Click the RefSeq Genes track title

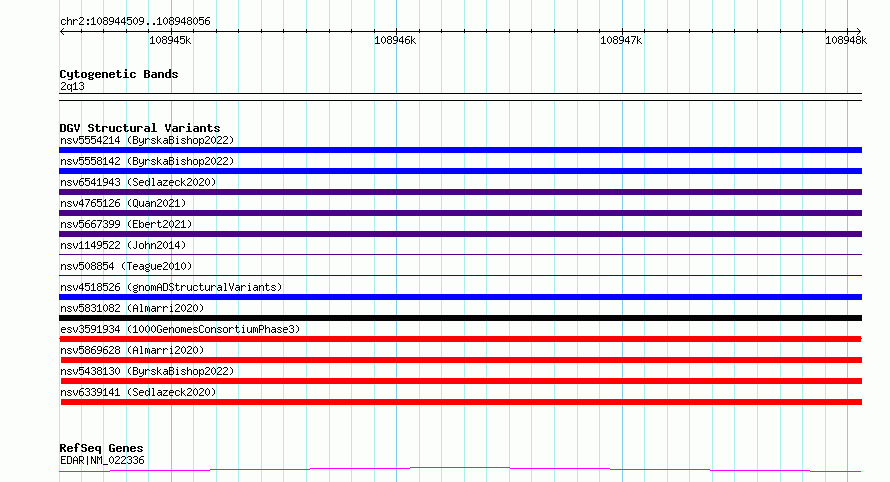click(x=101, y=448)
